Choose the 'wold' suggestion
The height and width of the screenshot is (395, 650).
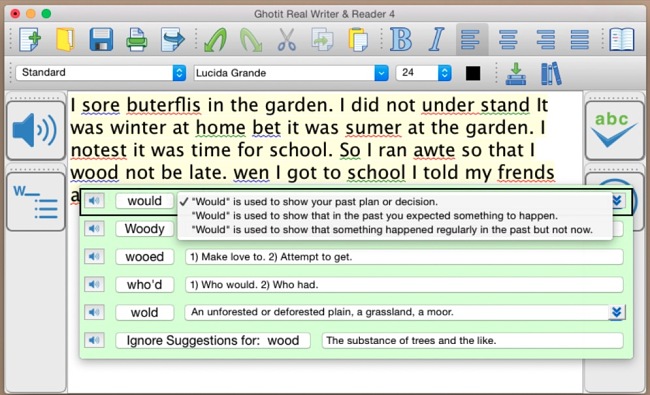click(x=144, y=312)
